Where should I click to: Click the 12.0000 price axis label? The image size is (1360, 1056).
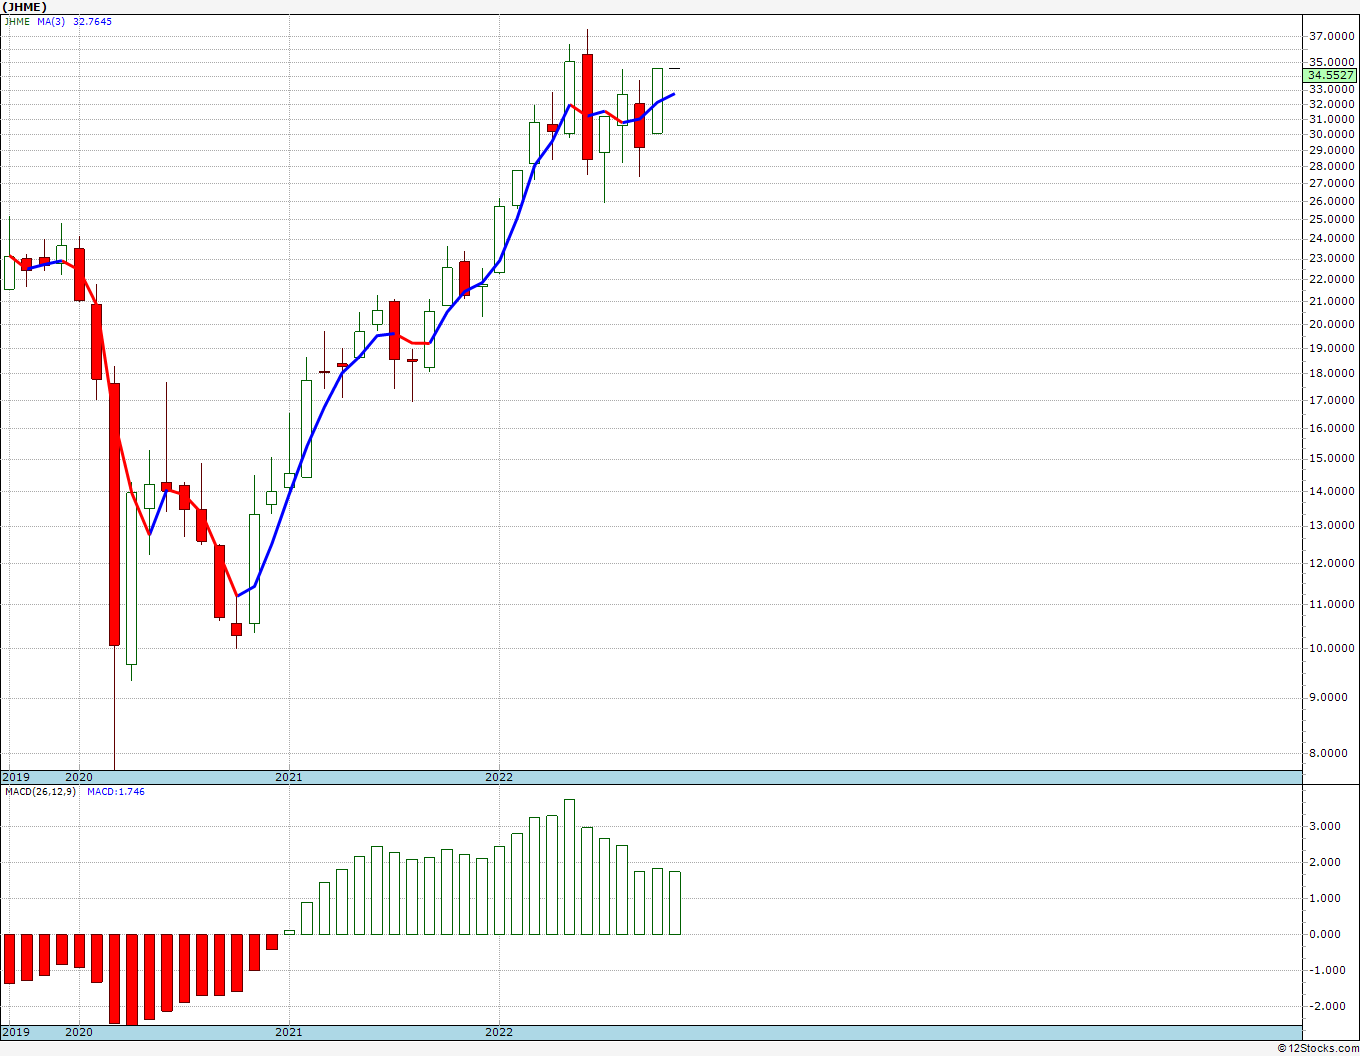tap(1333, 563)
